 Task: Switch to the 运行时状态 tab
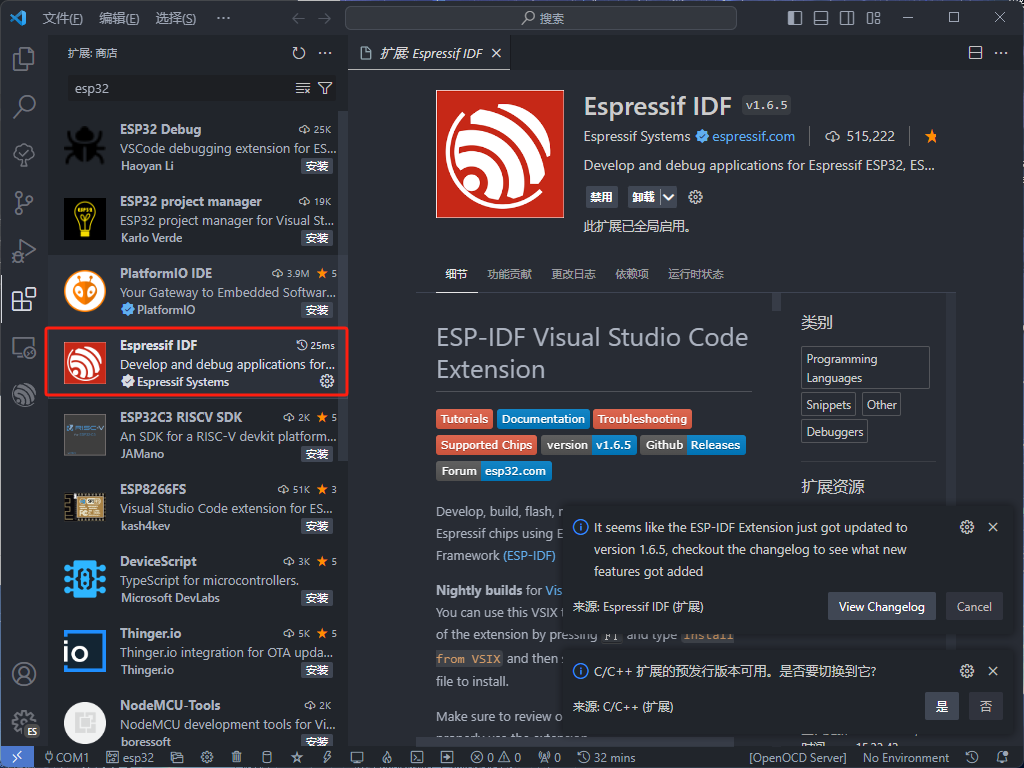[696, 274]
